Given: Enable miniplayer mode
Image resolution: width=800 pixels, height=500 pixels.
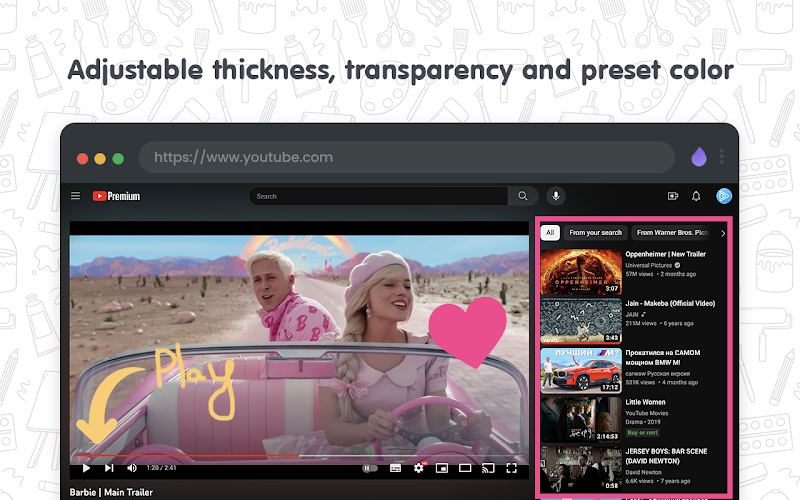Looking at the screenshot, I should pos(442,468).
